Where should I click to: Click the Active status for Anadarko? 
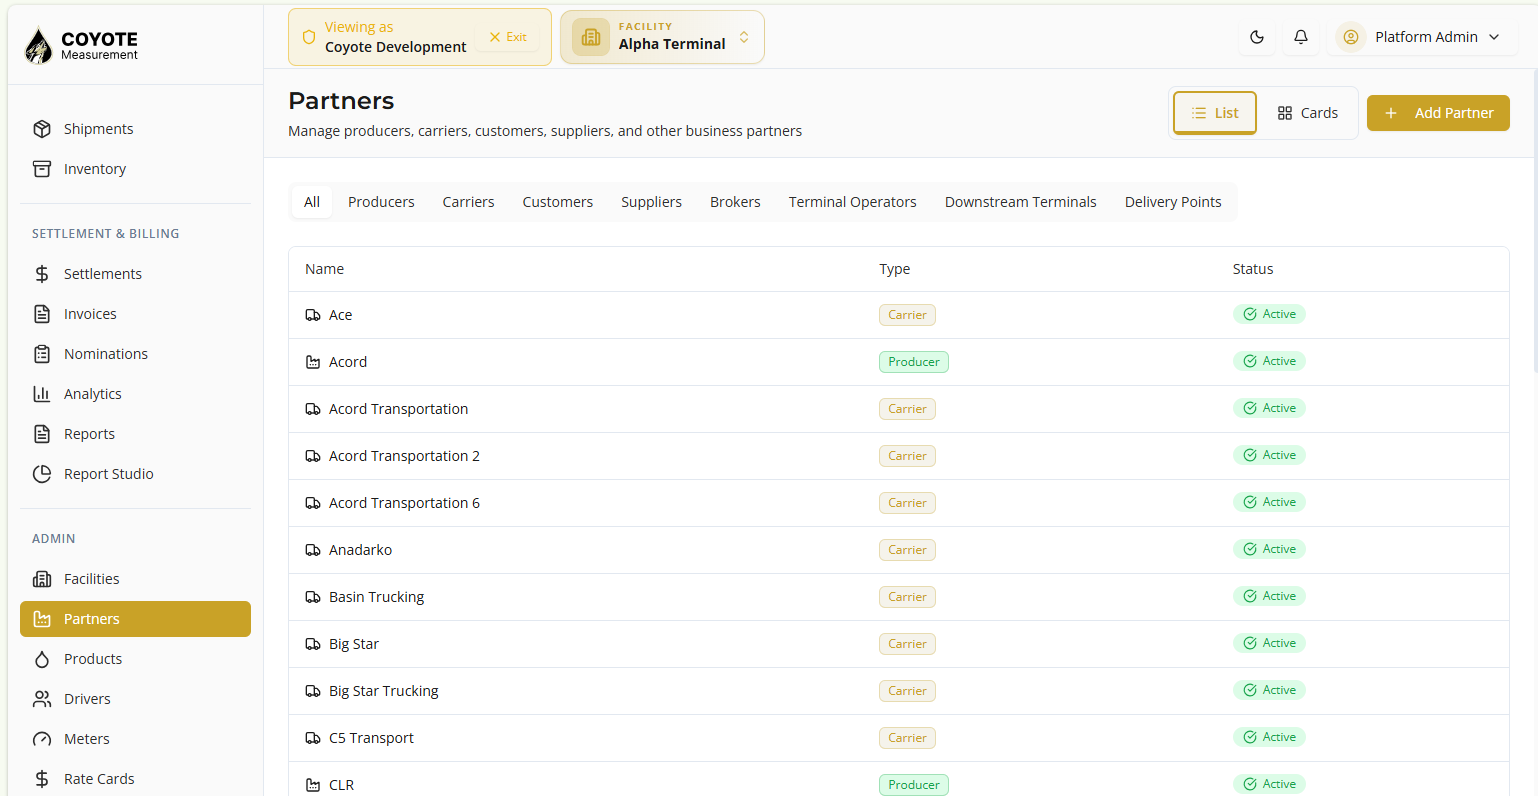pyautogui.click(x=1269, y=549)
